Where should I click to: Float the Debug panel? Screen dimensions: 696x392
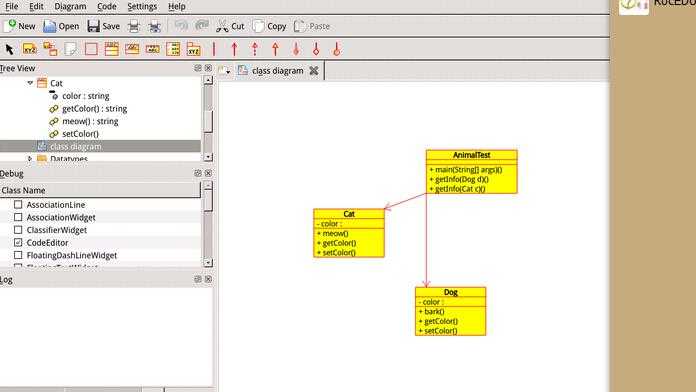click(x=198, y=173)
